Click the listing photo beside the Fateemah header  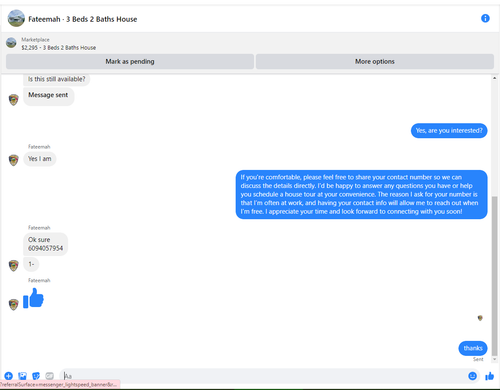tap(16, 18)
